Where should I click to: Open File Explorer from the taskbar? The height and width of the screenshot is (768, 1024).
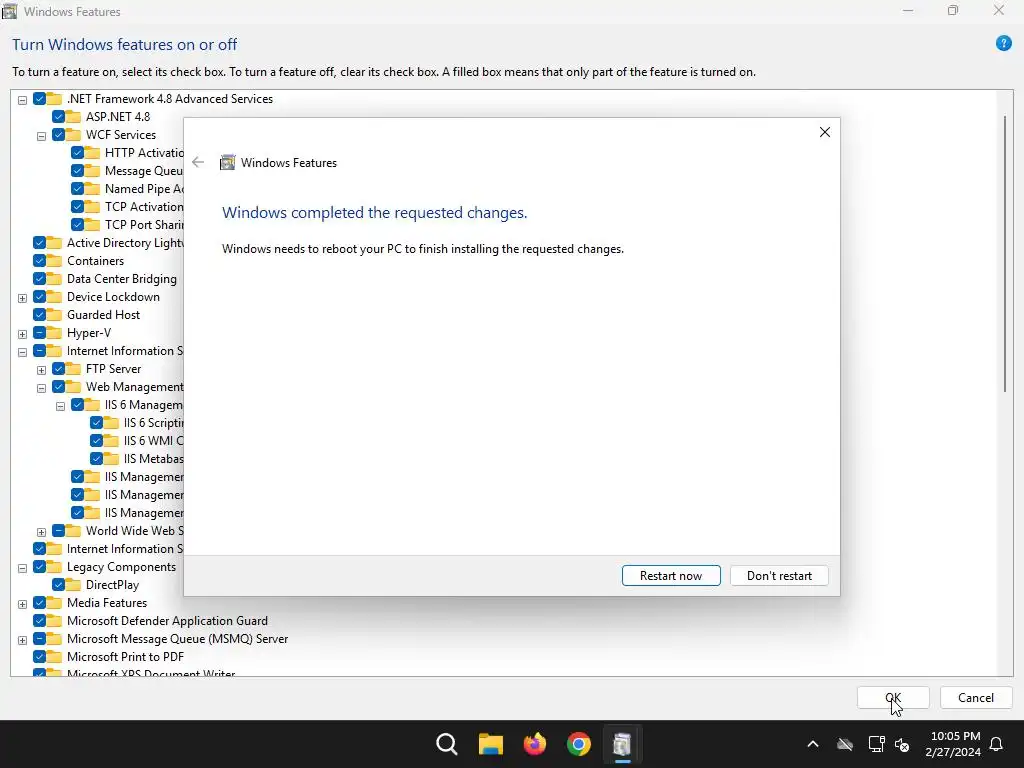point(490,744)
